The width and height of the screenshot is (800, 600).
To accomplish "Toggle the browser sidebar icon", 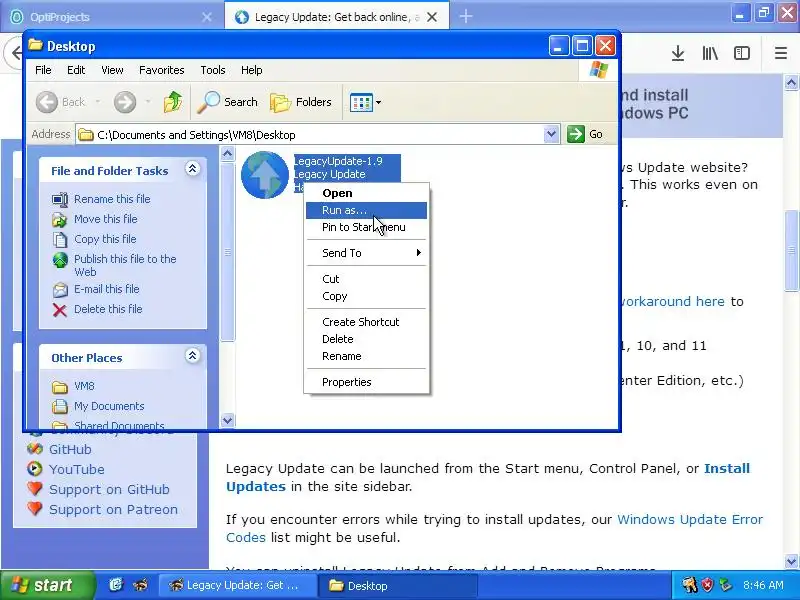I will point(742,53).
